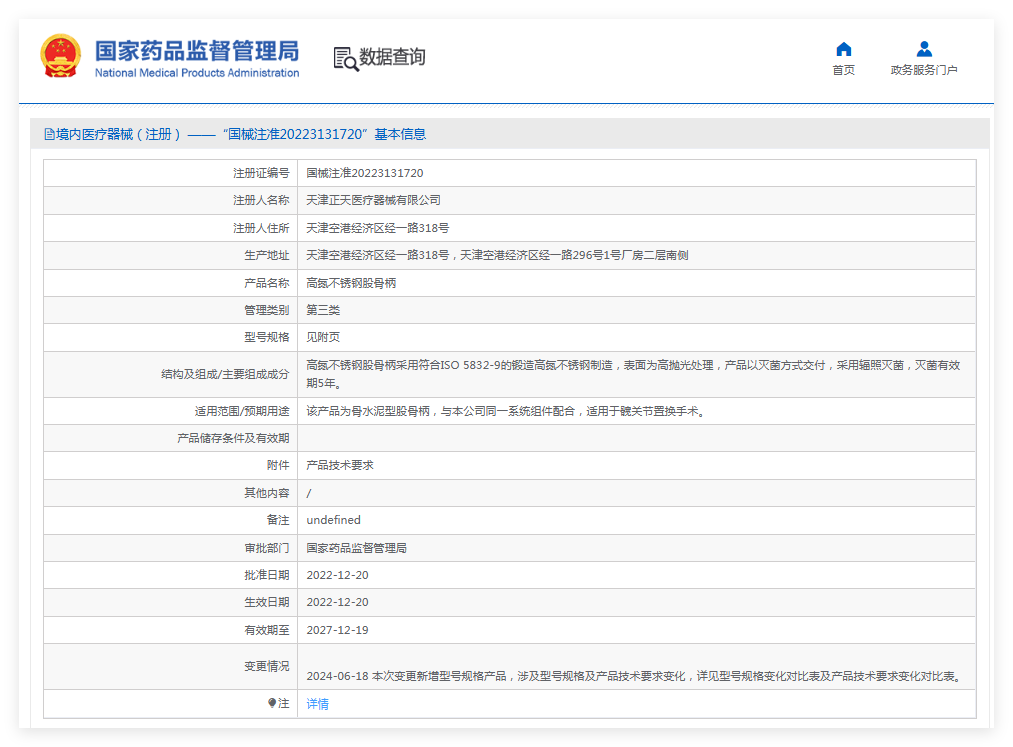Click management category 第三类
This screenshot has width=1013, height=747.
coord(323,310)
